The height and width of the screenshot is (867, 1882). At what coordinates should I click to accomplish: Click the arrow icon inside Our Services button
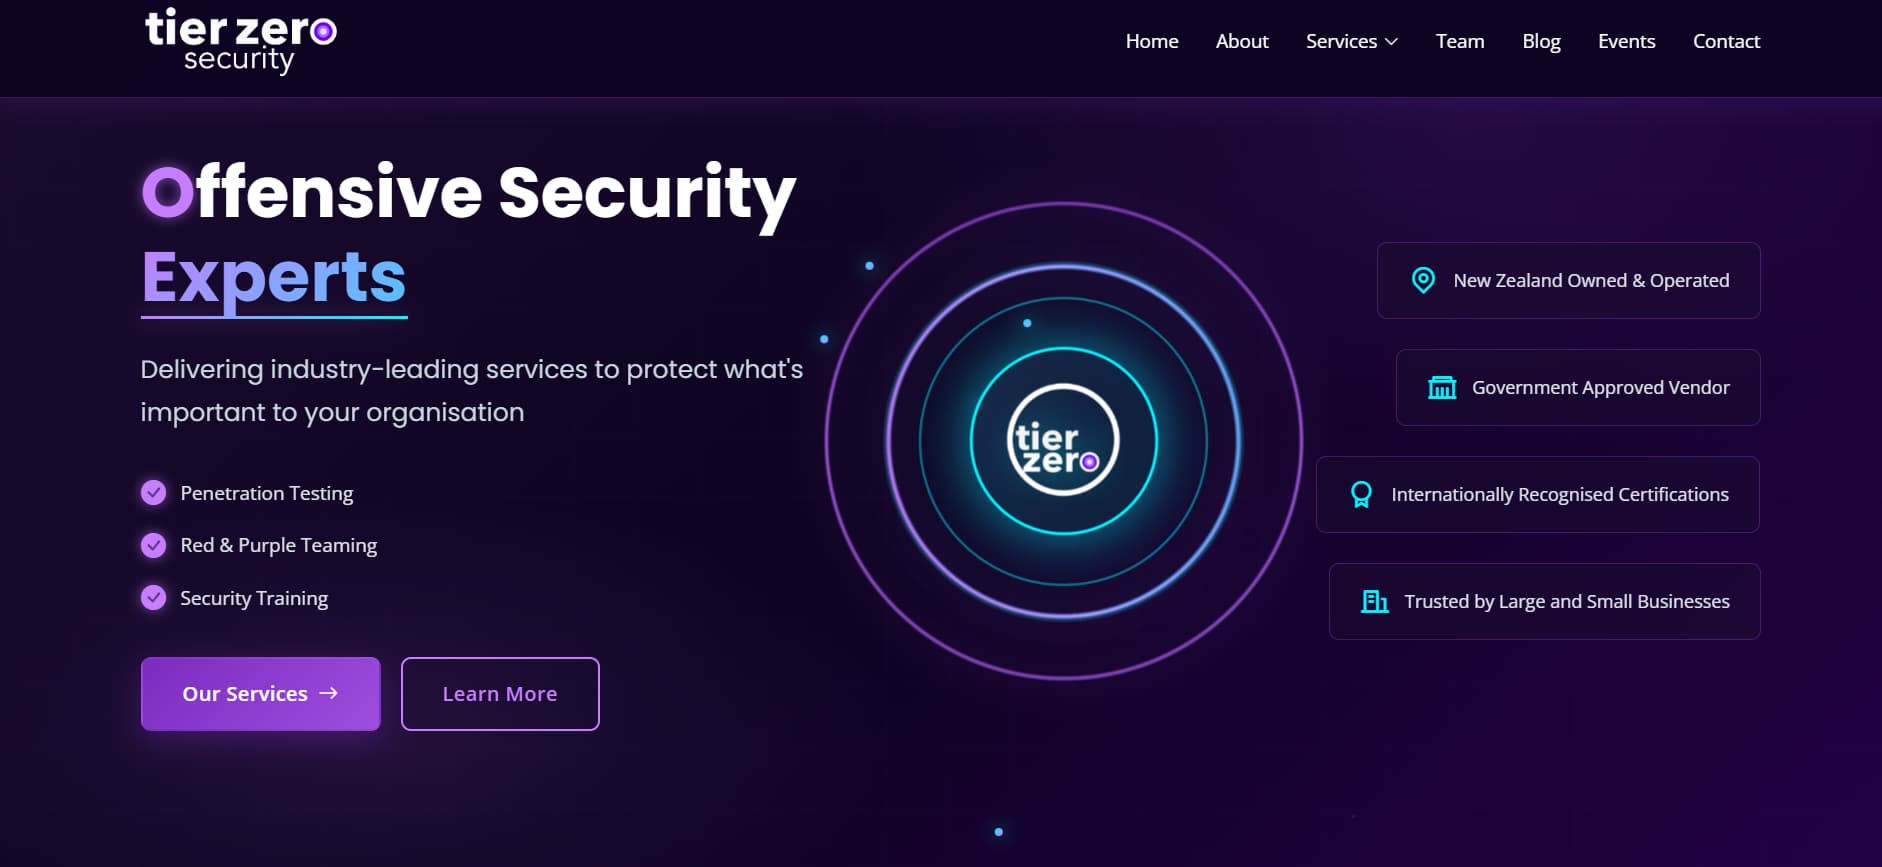[x=331, y=693]
